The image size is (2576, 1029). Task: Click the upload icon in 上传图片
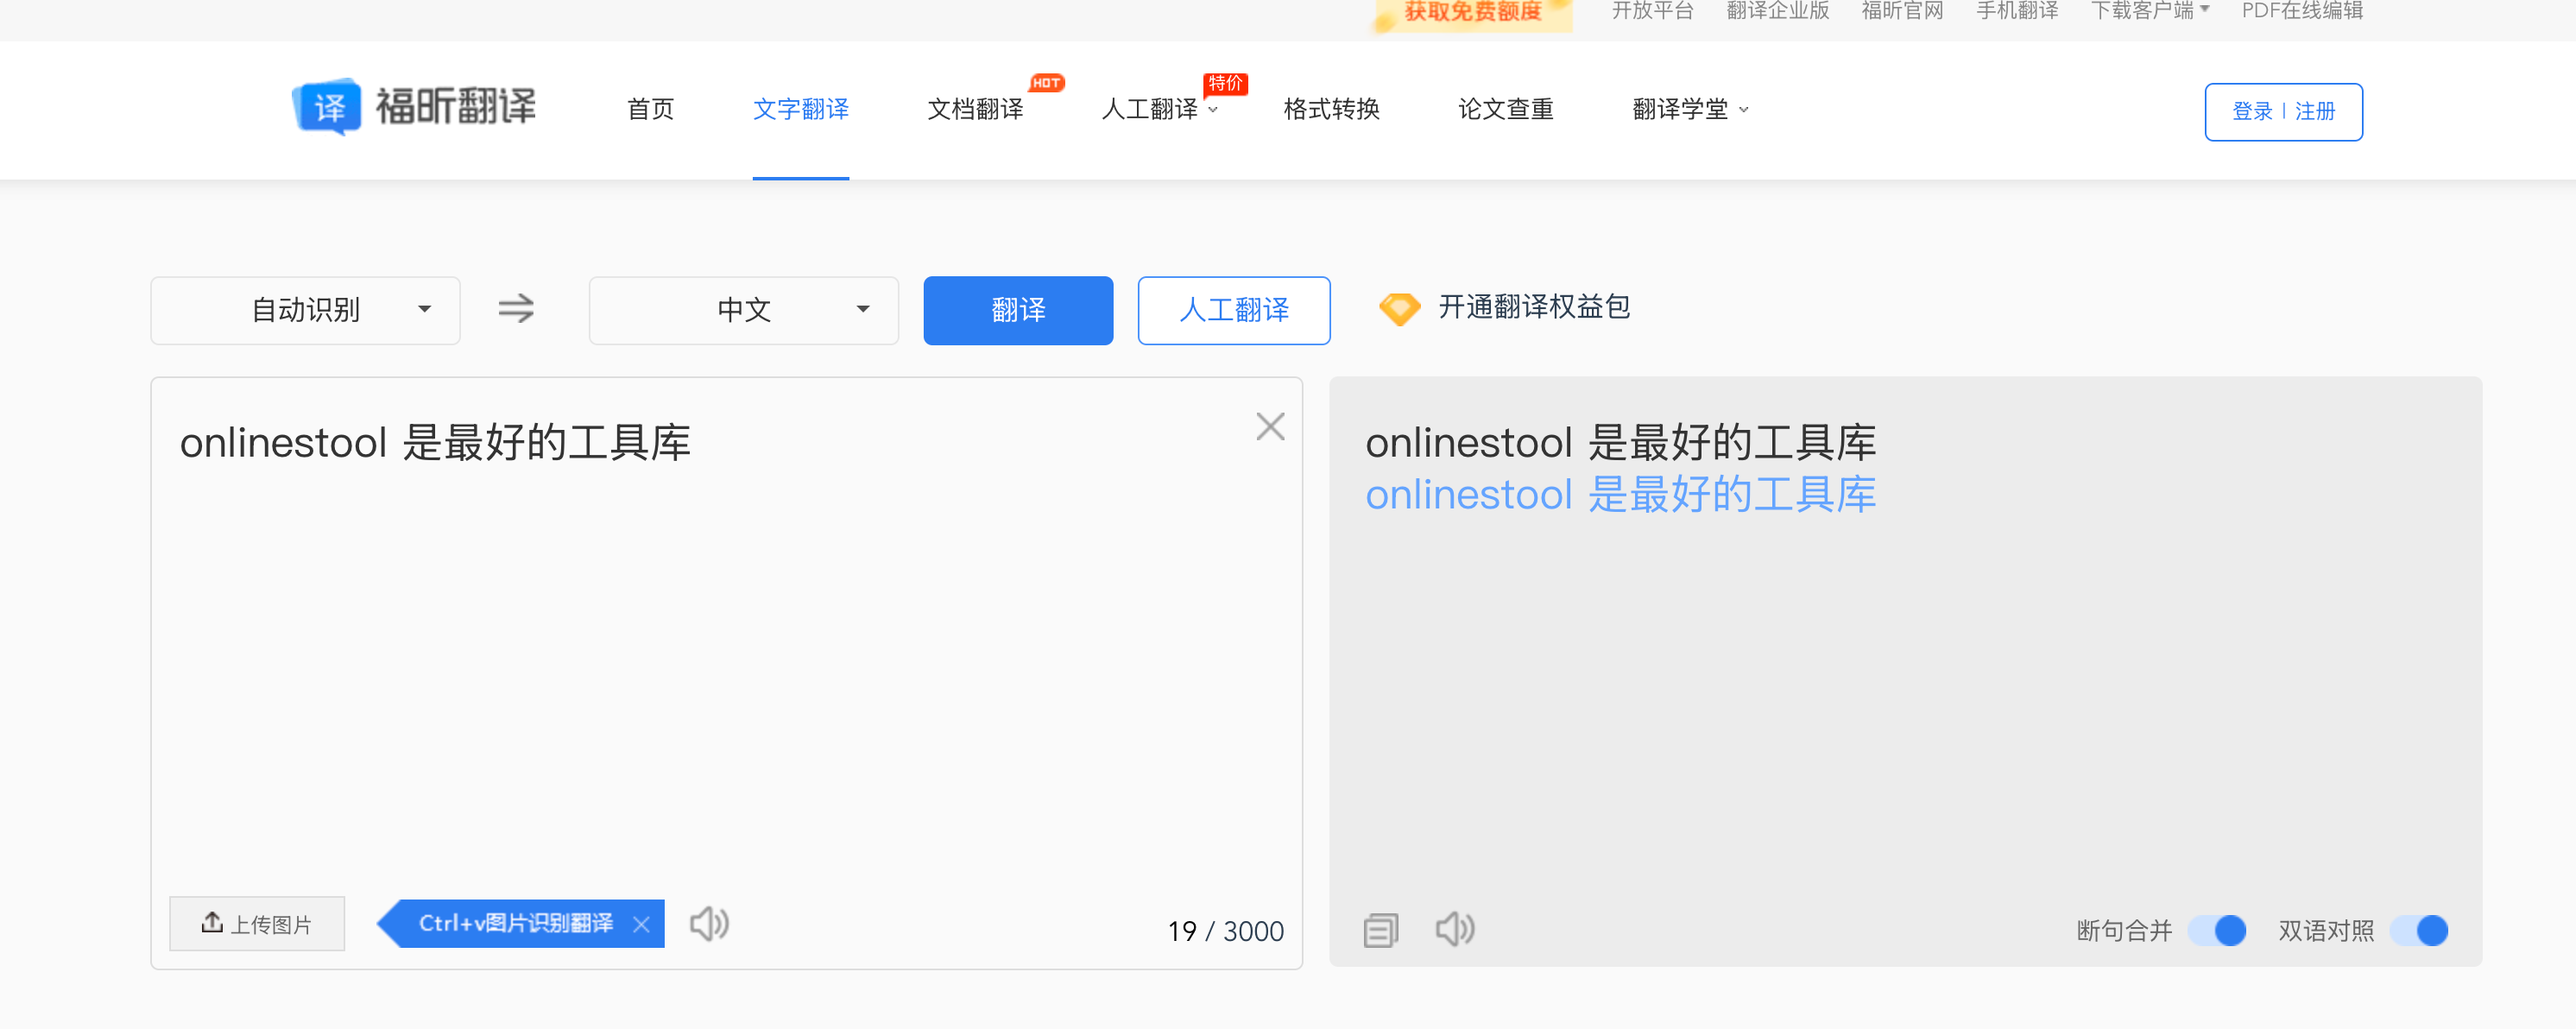[212, 922]
